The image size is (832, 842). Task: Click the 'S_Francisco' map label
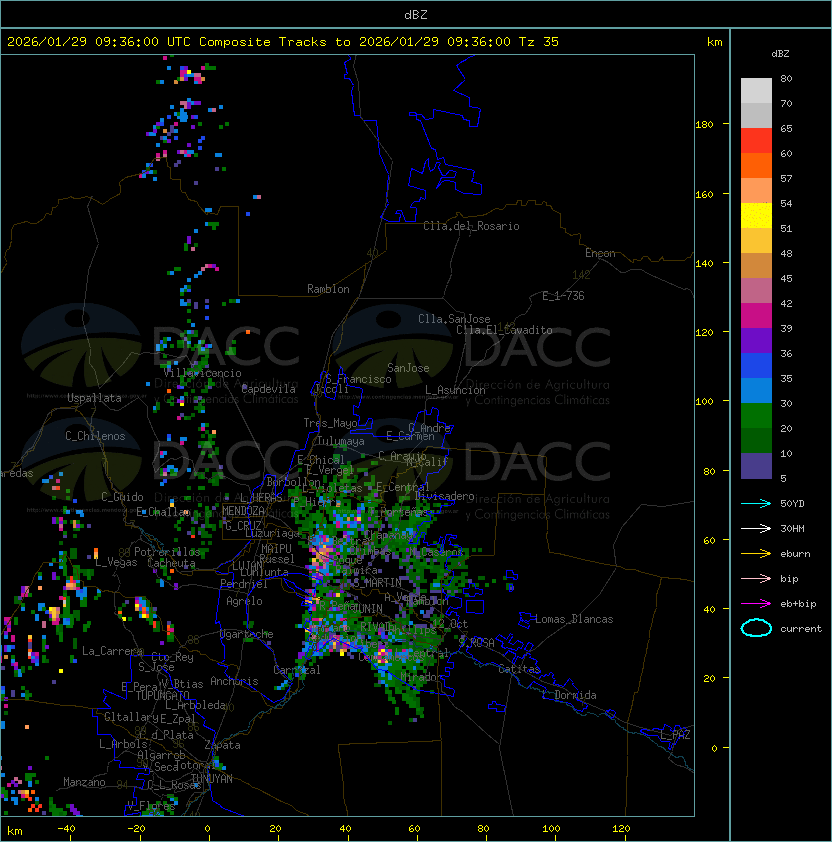358,379
